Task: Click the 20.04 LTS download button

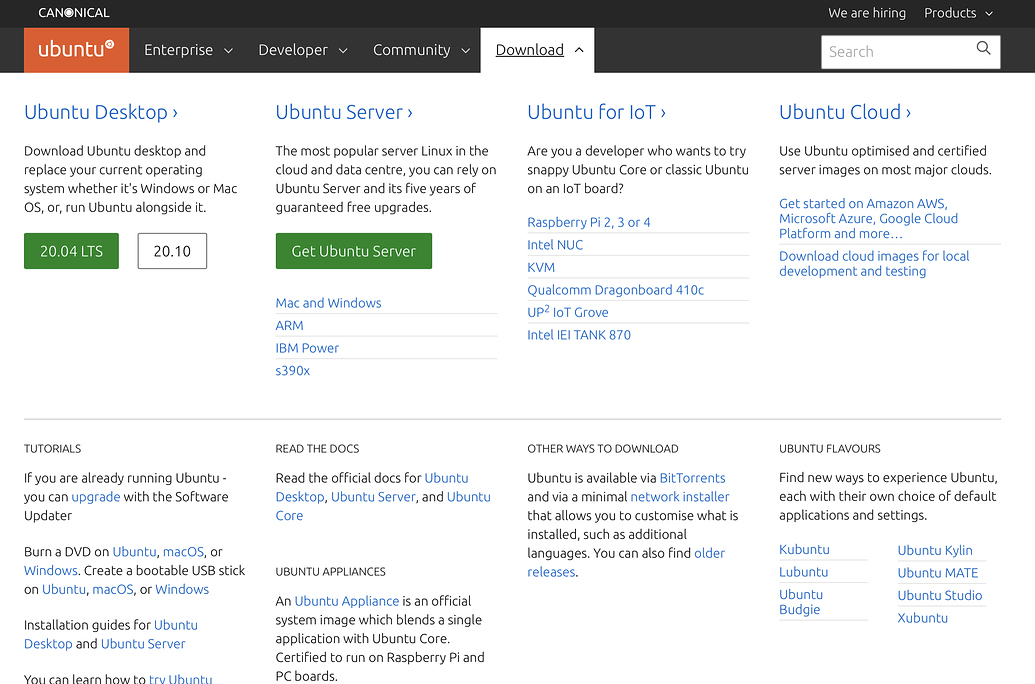Action: [71, 251]
